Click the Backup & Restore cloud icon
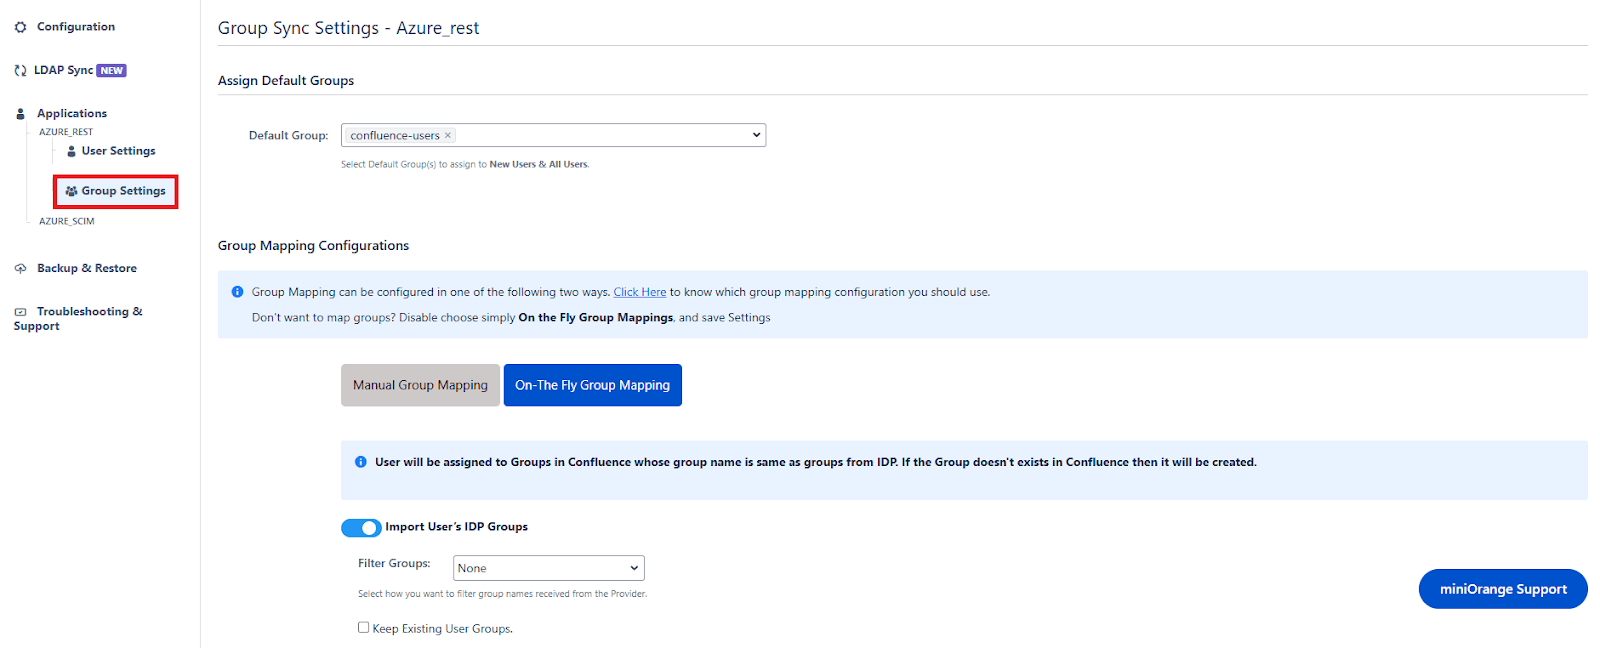Viewport: 1600px width, 648px height. (x=20, y=268)
